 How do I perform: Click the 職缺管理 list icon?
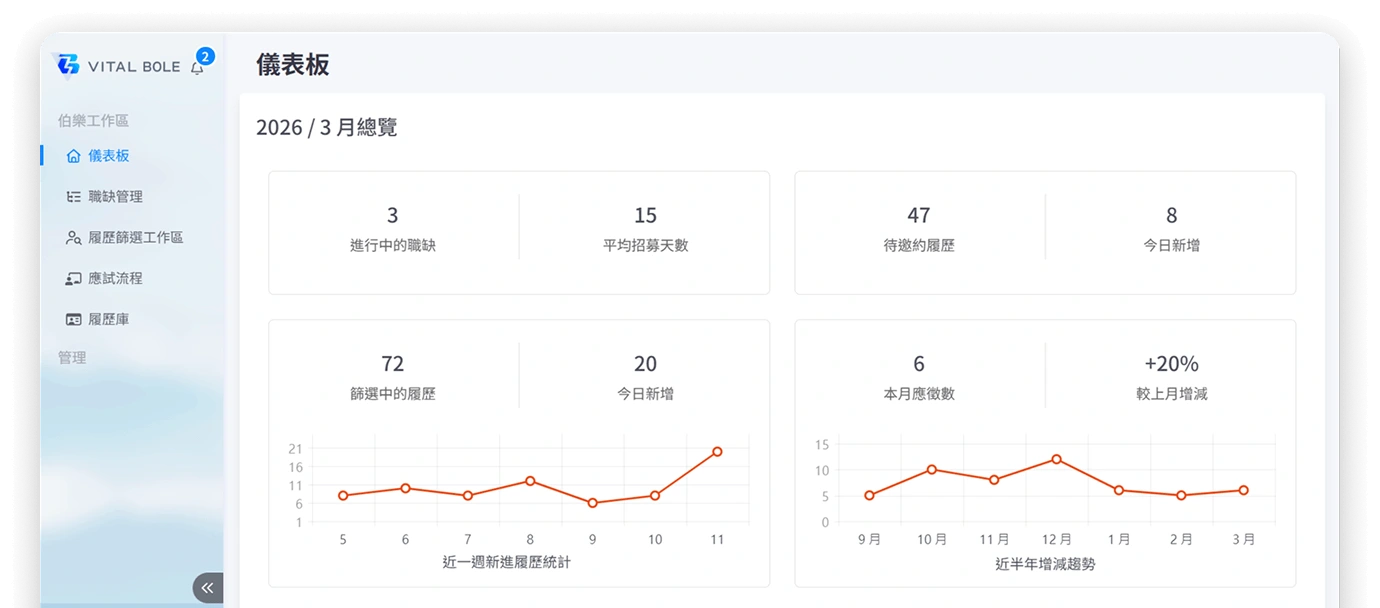(73, 197)
